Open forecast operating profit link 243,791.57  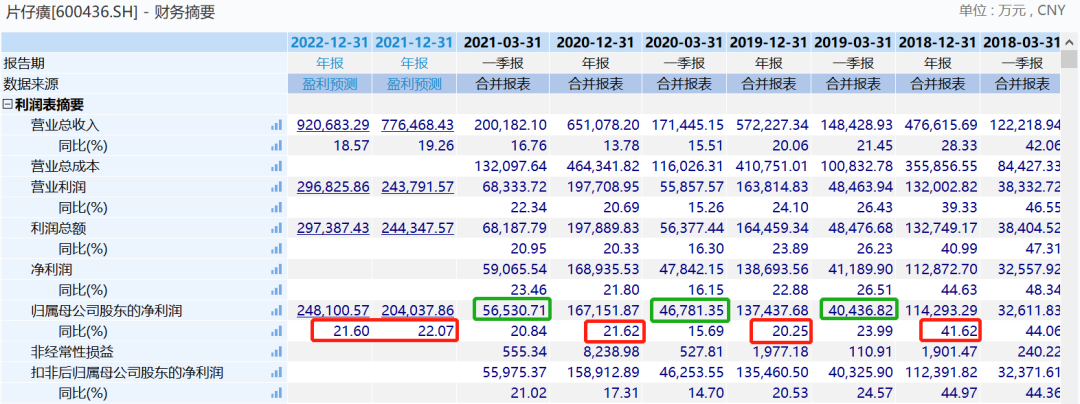coord(418,187)
